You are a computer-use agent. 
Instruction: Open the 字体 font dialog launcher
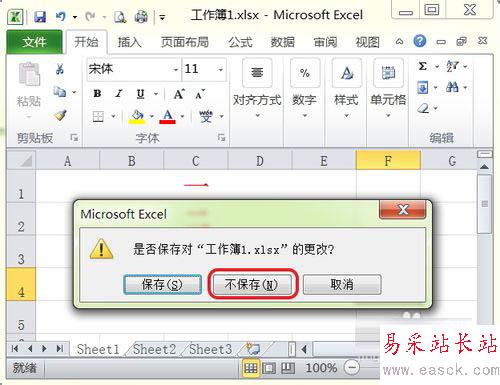221,137
